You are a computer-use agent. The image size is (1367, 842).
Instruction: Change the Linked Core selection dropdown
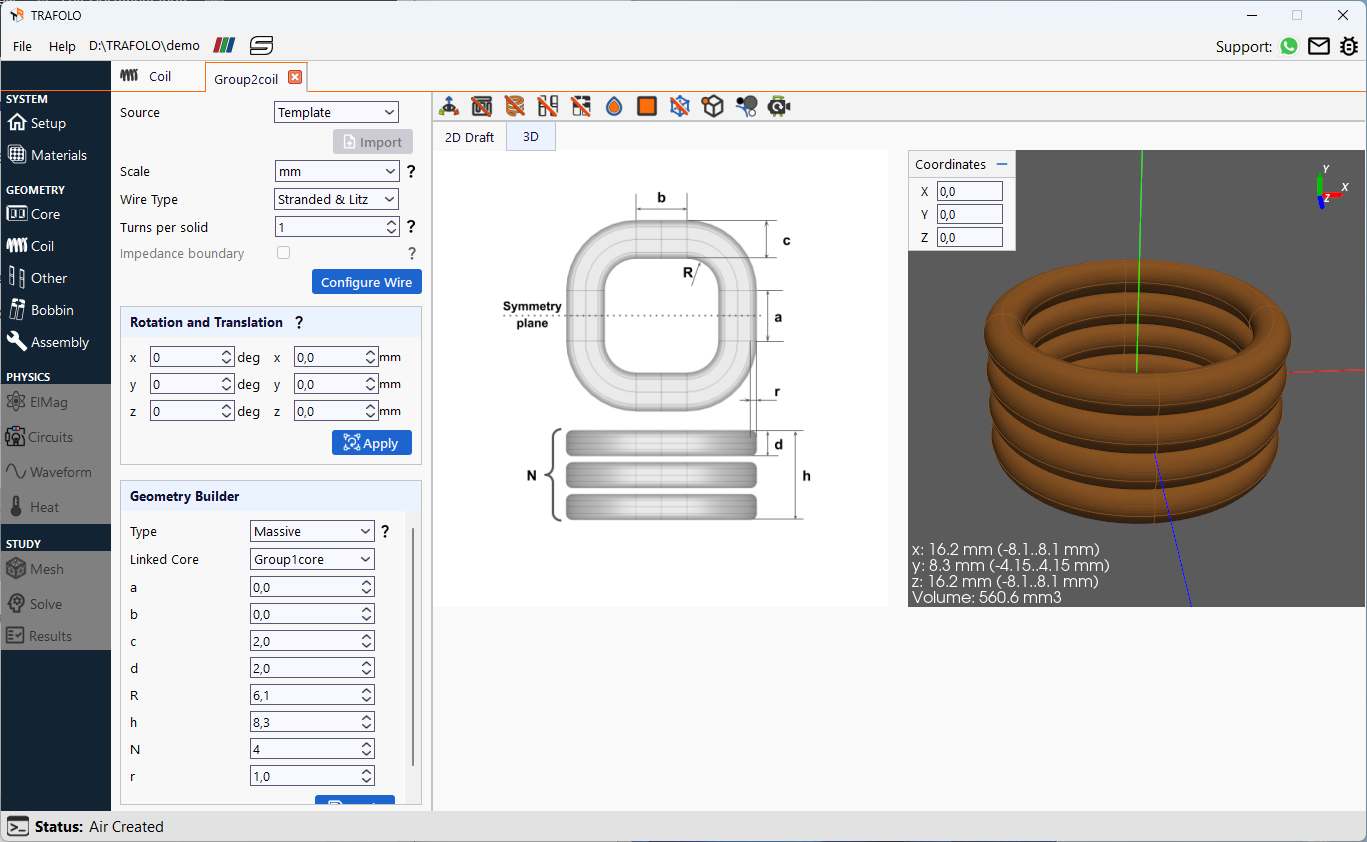pos(312,559)
